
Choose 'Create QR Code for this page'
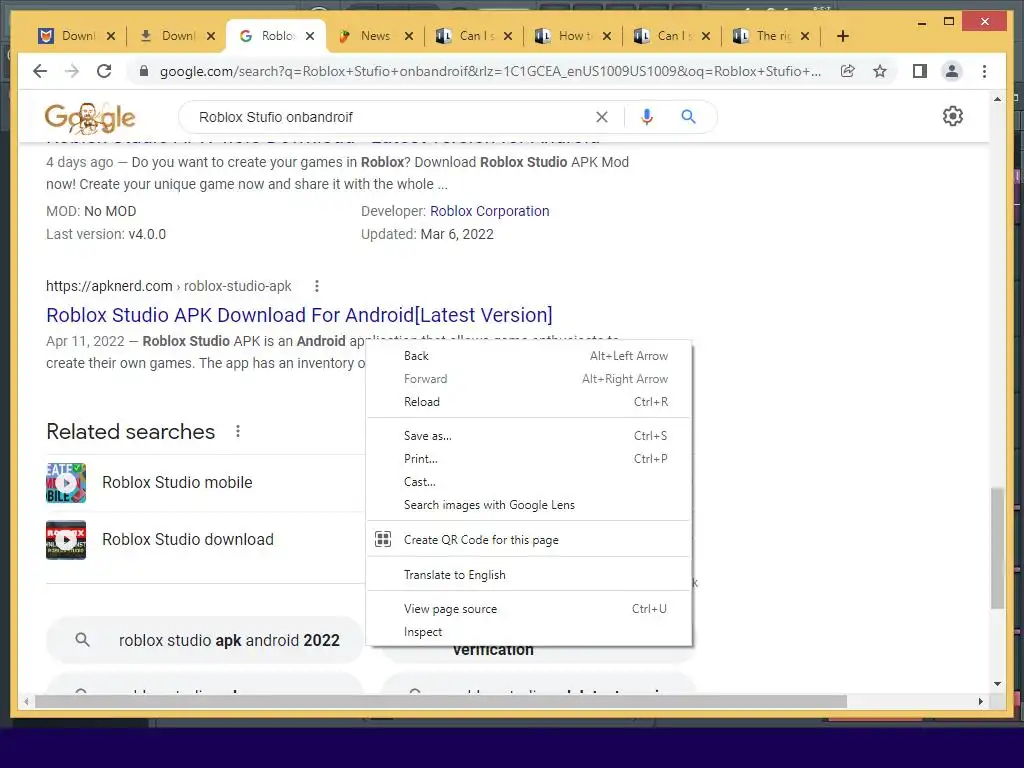pyautogui.click(x=529, y=539)
